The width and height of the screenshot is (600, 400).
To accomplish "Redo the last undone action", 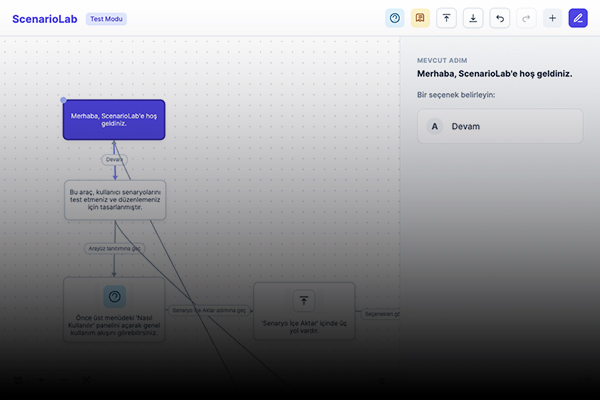I will [x=526, y=18].
